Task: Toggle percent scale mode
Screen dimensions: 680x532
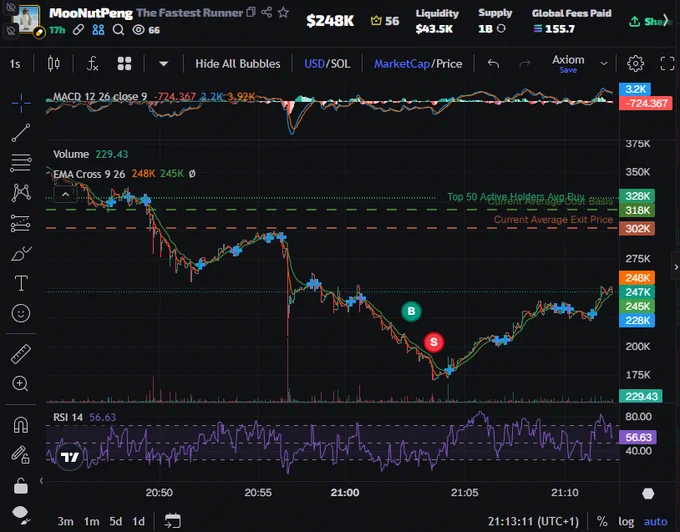Action: 602,521
